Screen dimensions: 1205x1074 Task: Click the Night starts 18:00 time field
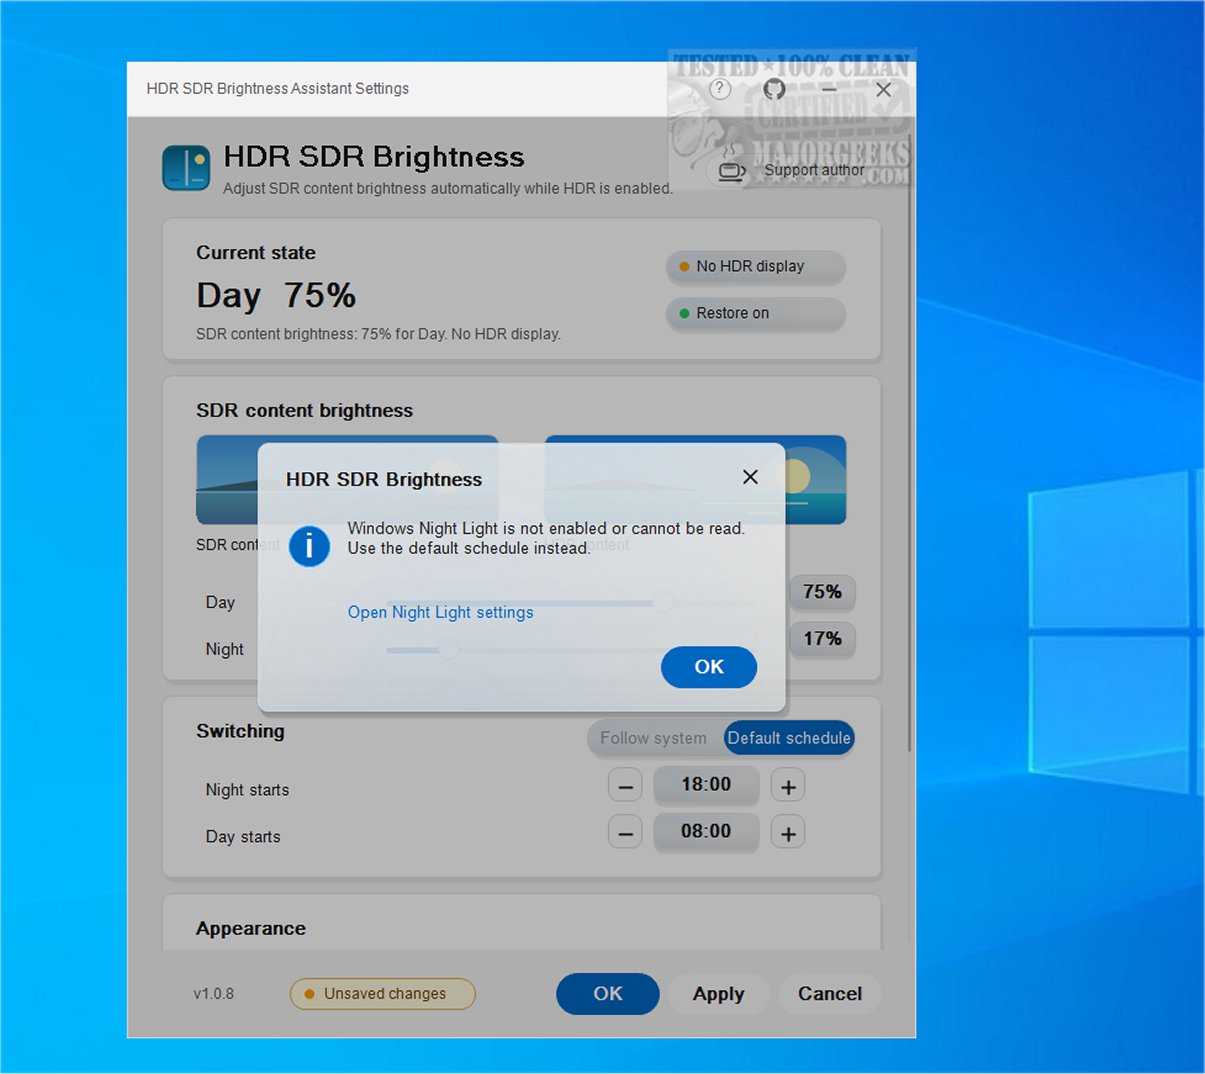[706, 785]
